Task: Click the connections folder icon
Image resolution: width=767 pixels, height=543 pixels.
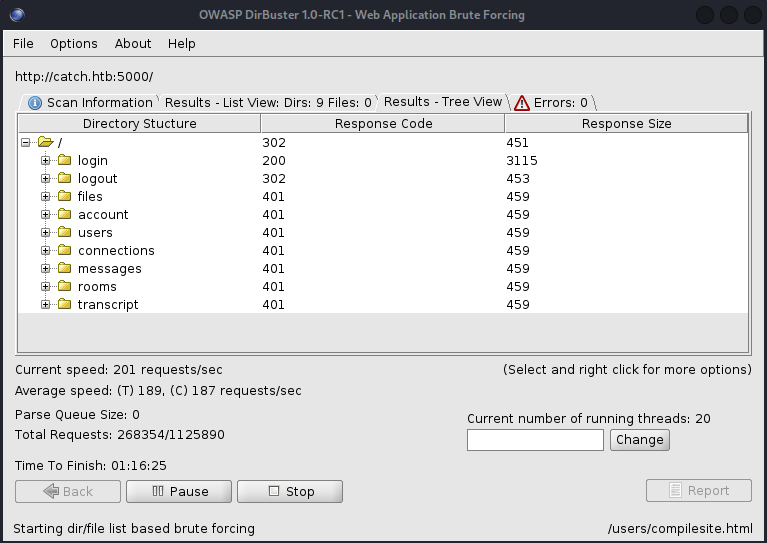Action: pyautogui.click(x=65, y=250)
